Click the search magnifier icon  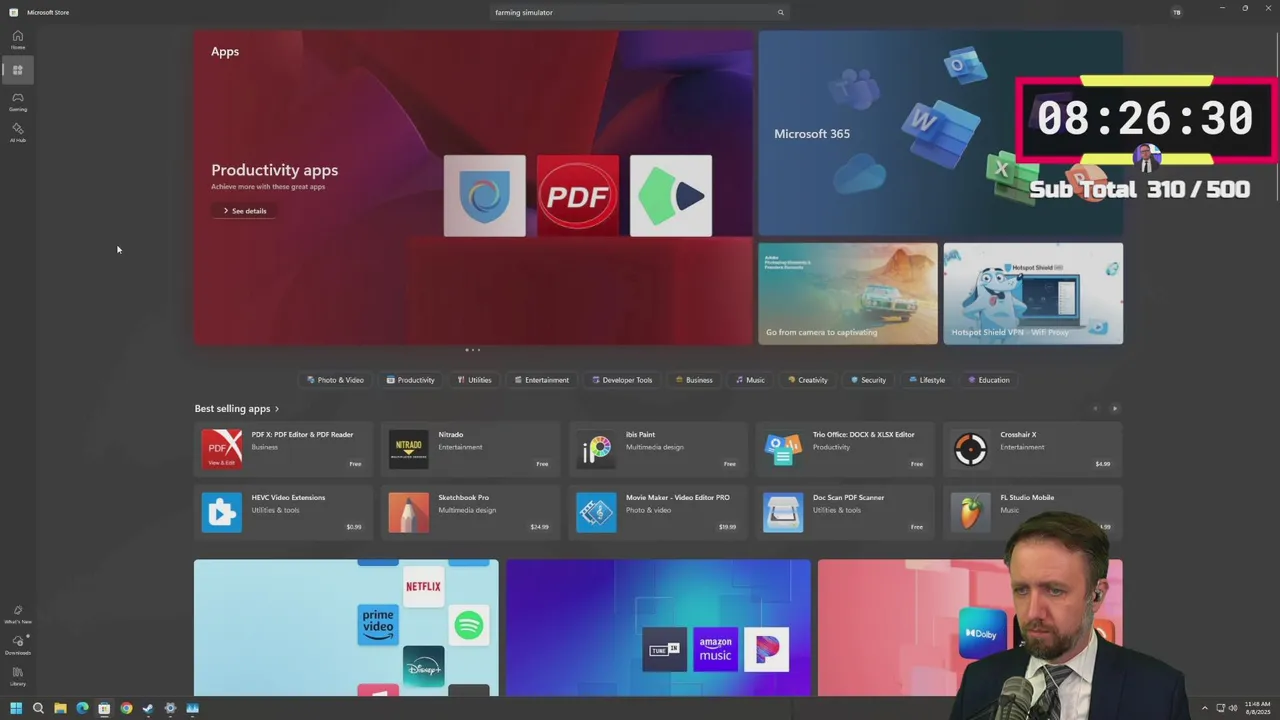(781, 13)
